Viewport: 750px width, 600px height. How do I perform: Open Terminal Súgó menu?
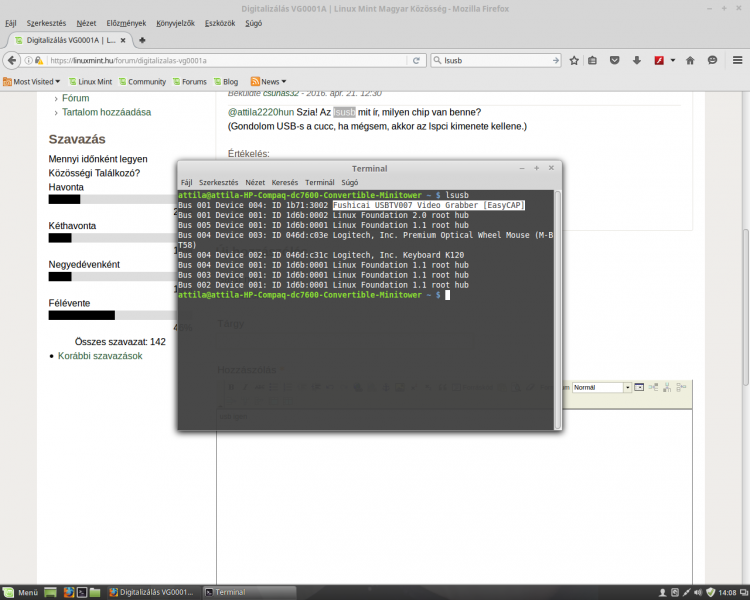pyautogui.click(x=350, y=182)
